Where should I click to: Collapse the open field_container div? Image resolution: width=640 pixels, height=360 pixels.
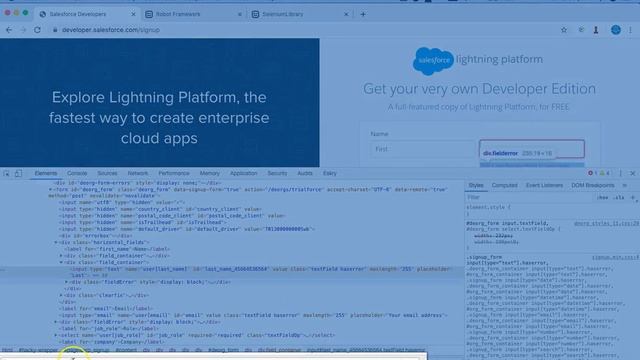[x=61, y=262]
